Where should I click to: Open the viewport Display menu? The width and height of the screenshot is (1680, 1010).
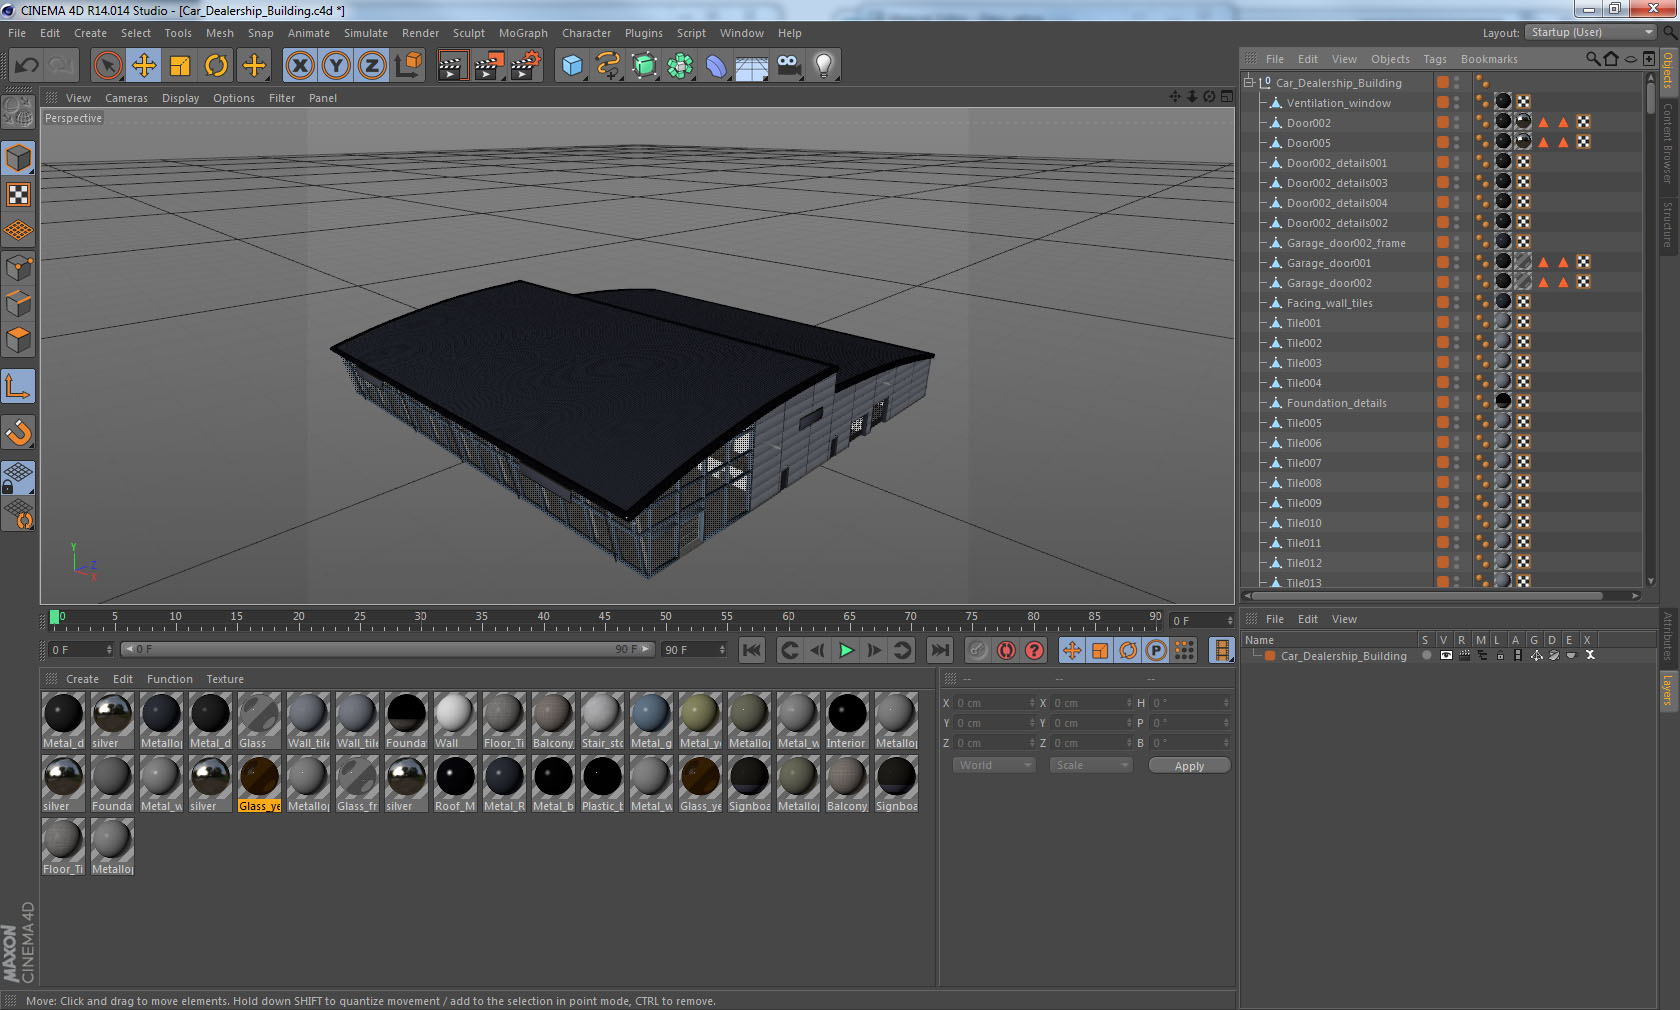pyautogui.click(x=180, y=98)
